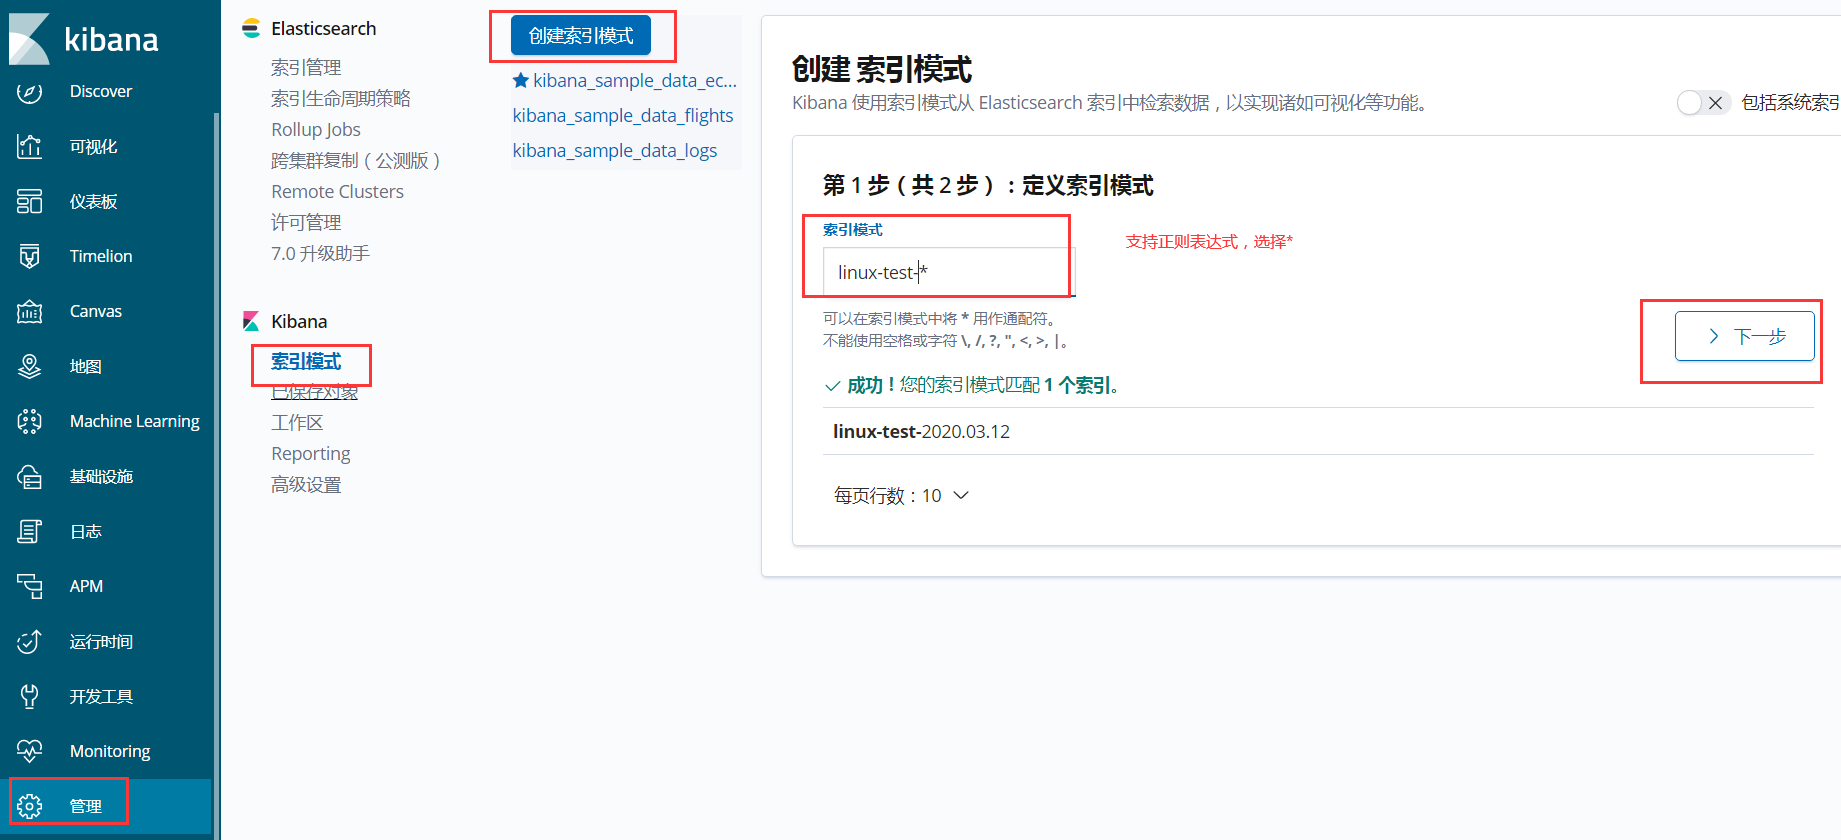Open the 可视化 chart icon
Screen dimensions: 1841x840
coord(30,147)
